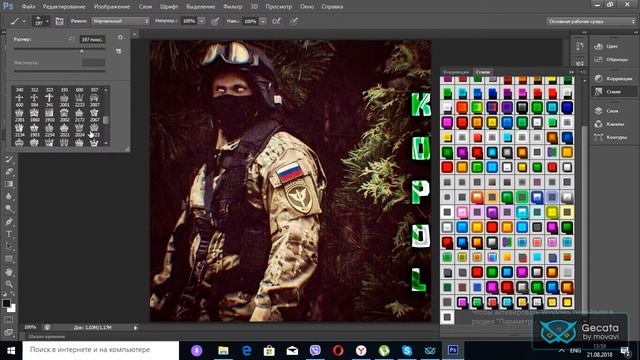640x360 pixels.
Task: Toggle pressure for opacity icon
Action: pyautogui.click(x=215, y=21)
